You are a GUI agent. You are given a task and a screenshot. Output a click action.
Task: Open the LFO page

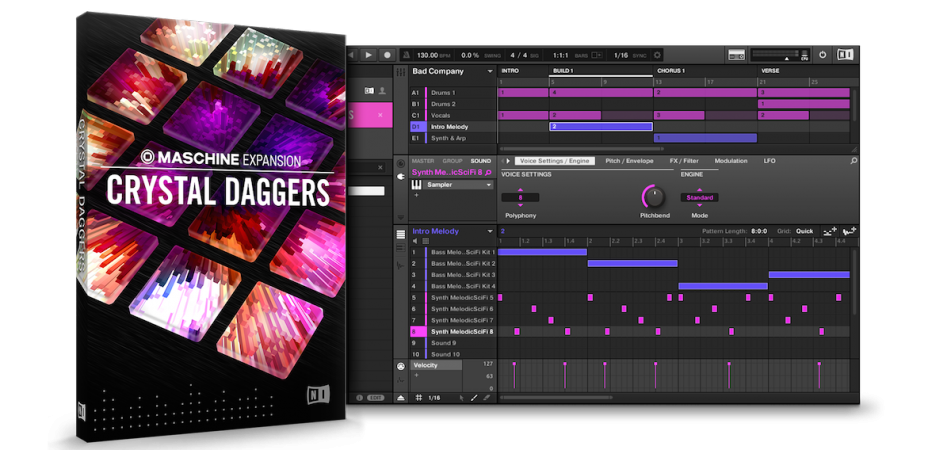point(769,161)
